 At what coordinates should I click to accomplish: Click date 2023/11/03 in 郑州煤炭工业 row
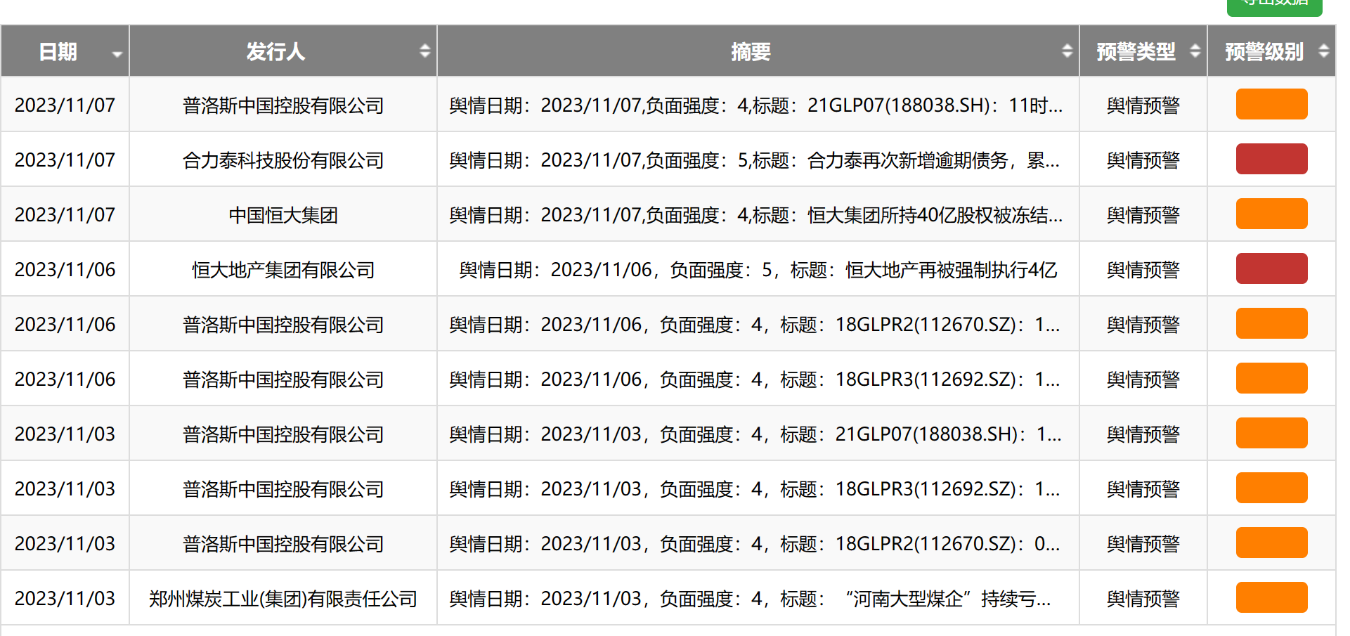click(65, 599)
